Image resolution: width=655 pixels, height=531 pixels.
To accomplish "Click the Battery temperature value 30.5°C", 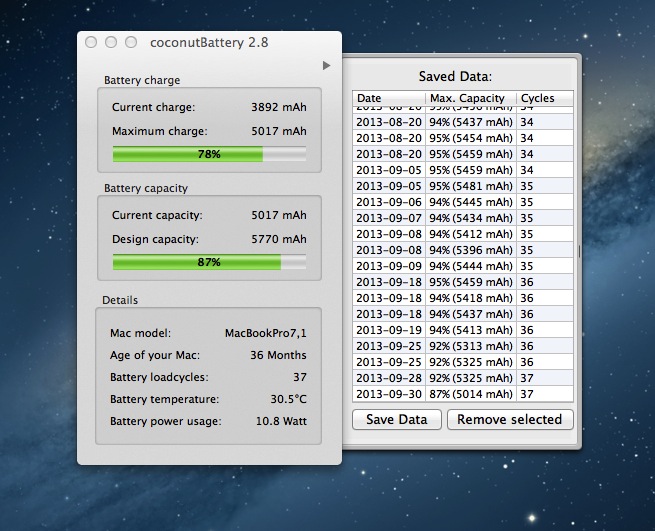I will pyautogui.click(x=288, y=399).
